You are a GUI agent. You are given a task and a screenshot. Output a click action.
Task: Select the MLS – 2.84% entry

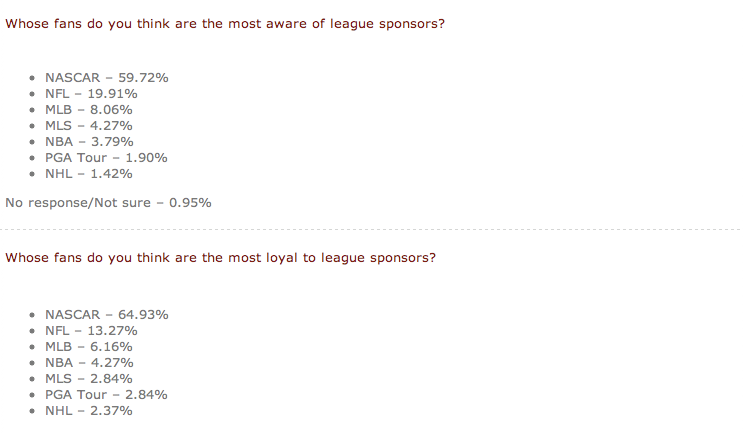point(89,379)
